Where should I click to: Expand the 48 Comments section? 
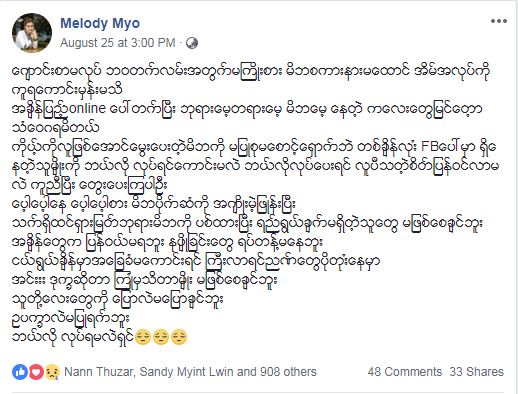[x=405, y=372]
